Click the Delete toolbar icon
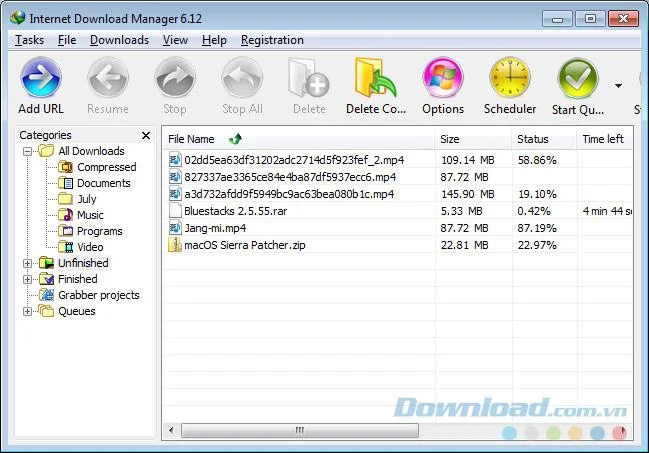 point(309,78)
